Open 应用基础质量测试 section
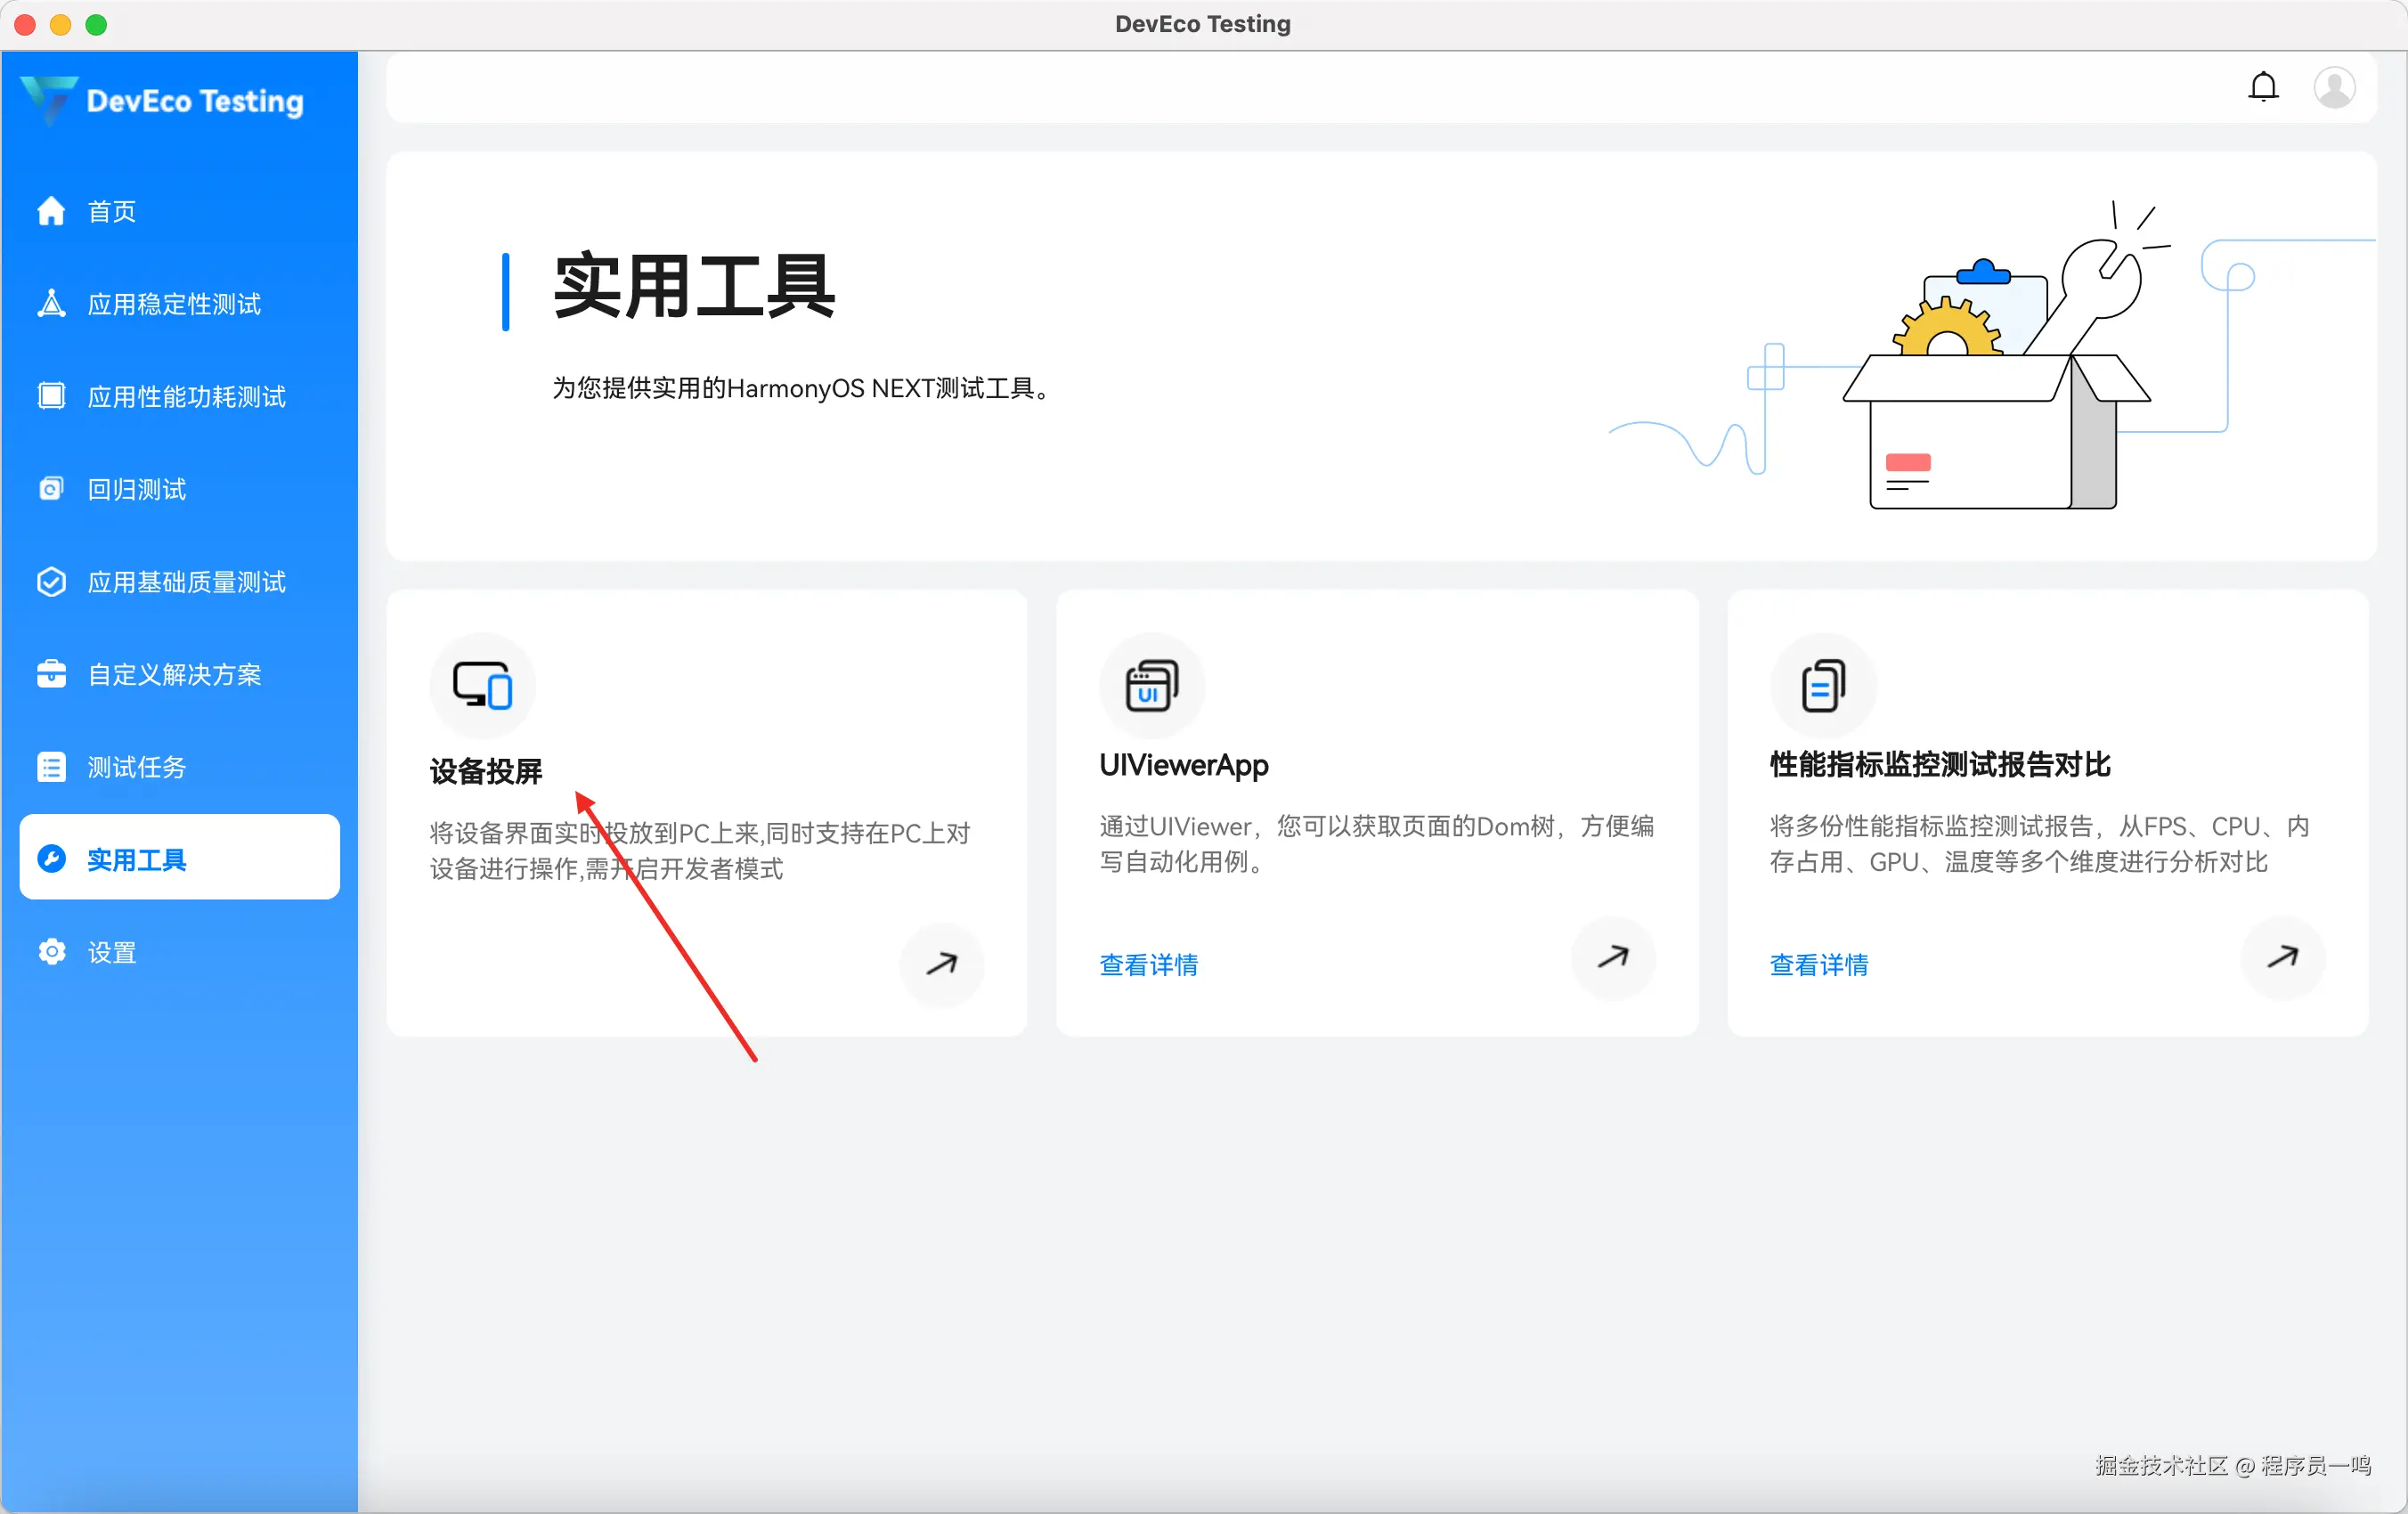Viewport: 2408px width, 1514px height. point(186,582)
